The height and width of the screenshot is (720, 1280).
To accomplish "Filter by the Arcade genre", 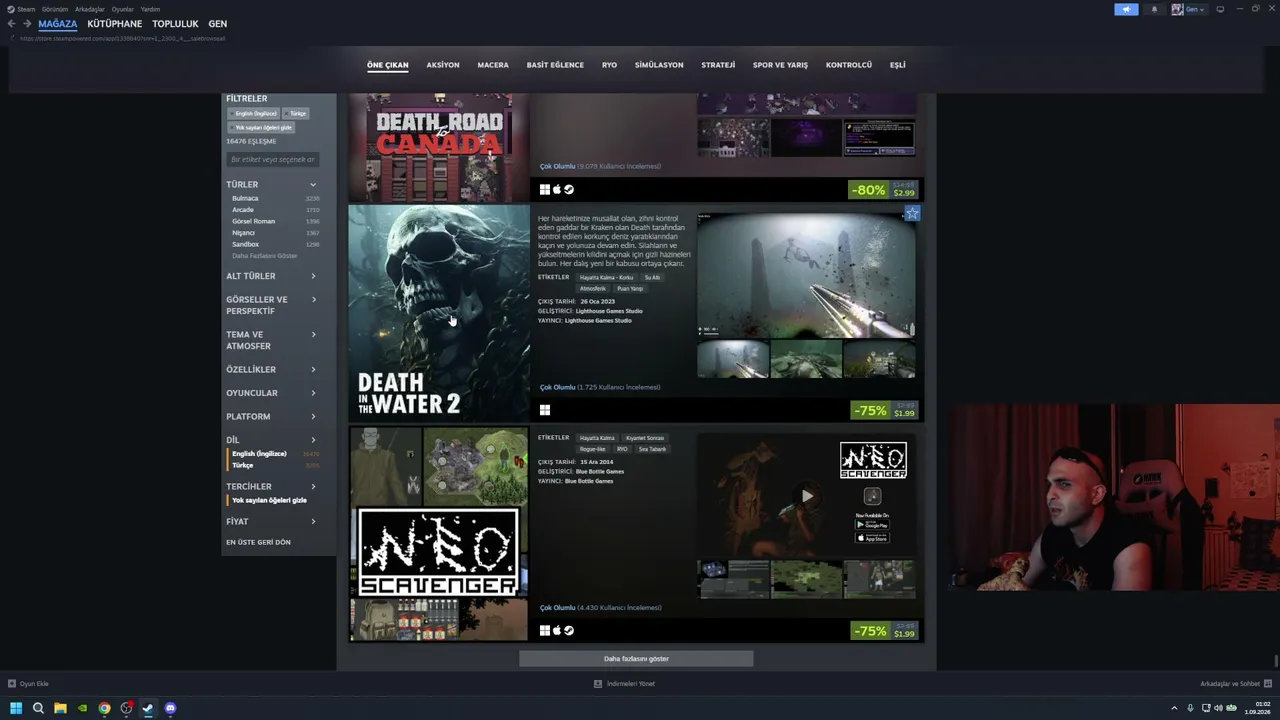I will click(x=243, y=210).
